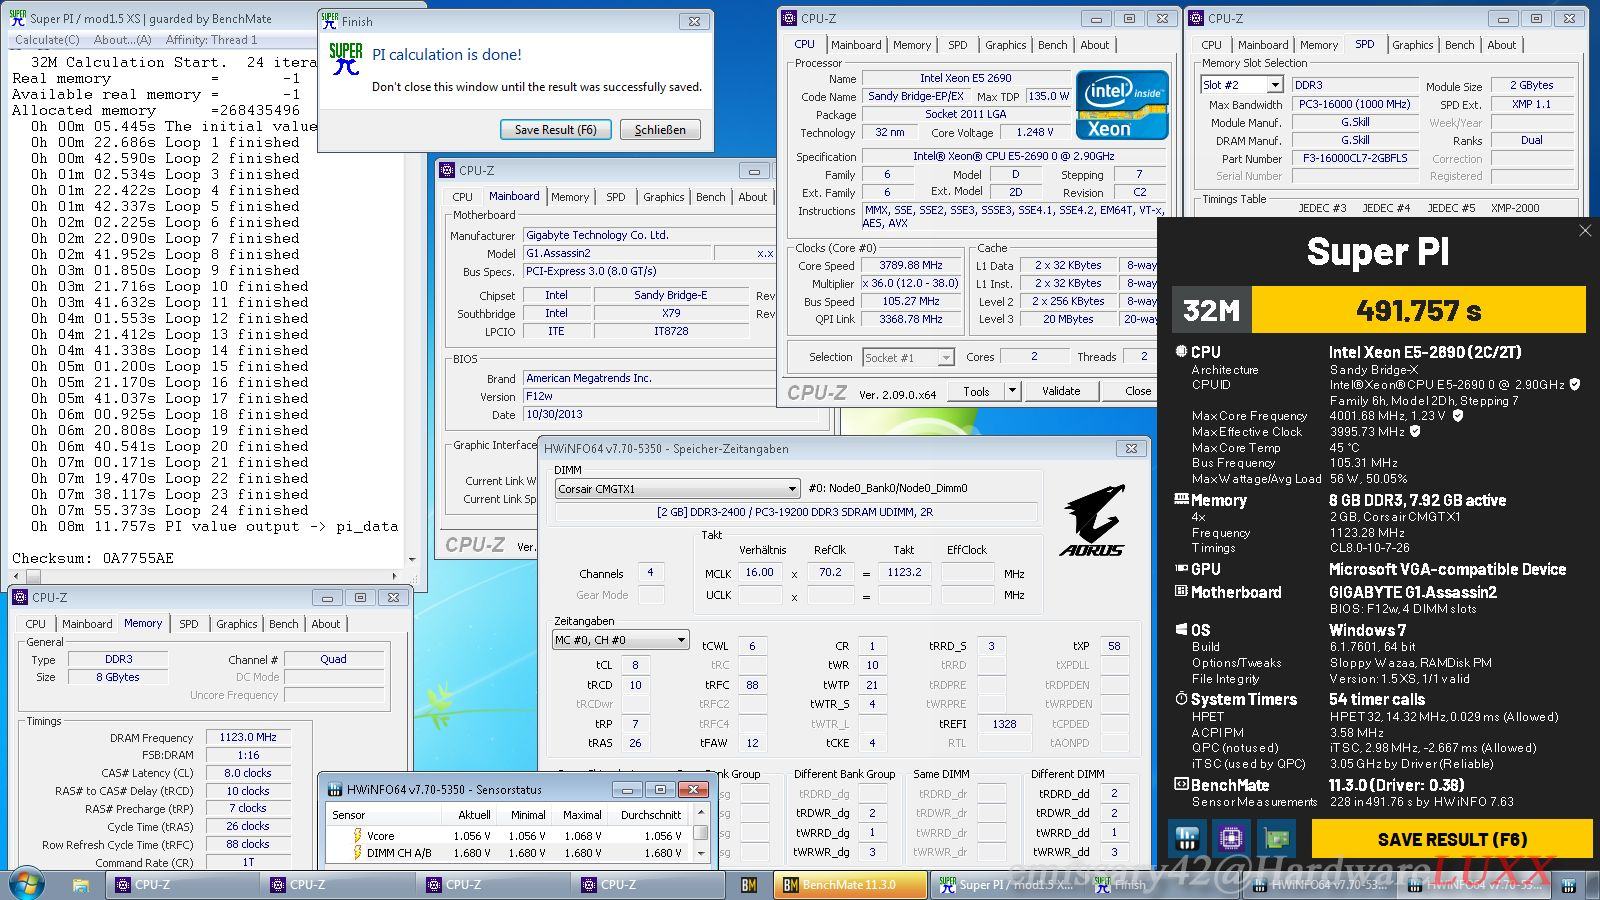Click the Super PI log scroll-down arrow
1600x900 pixels.
(x=412, y=560)
